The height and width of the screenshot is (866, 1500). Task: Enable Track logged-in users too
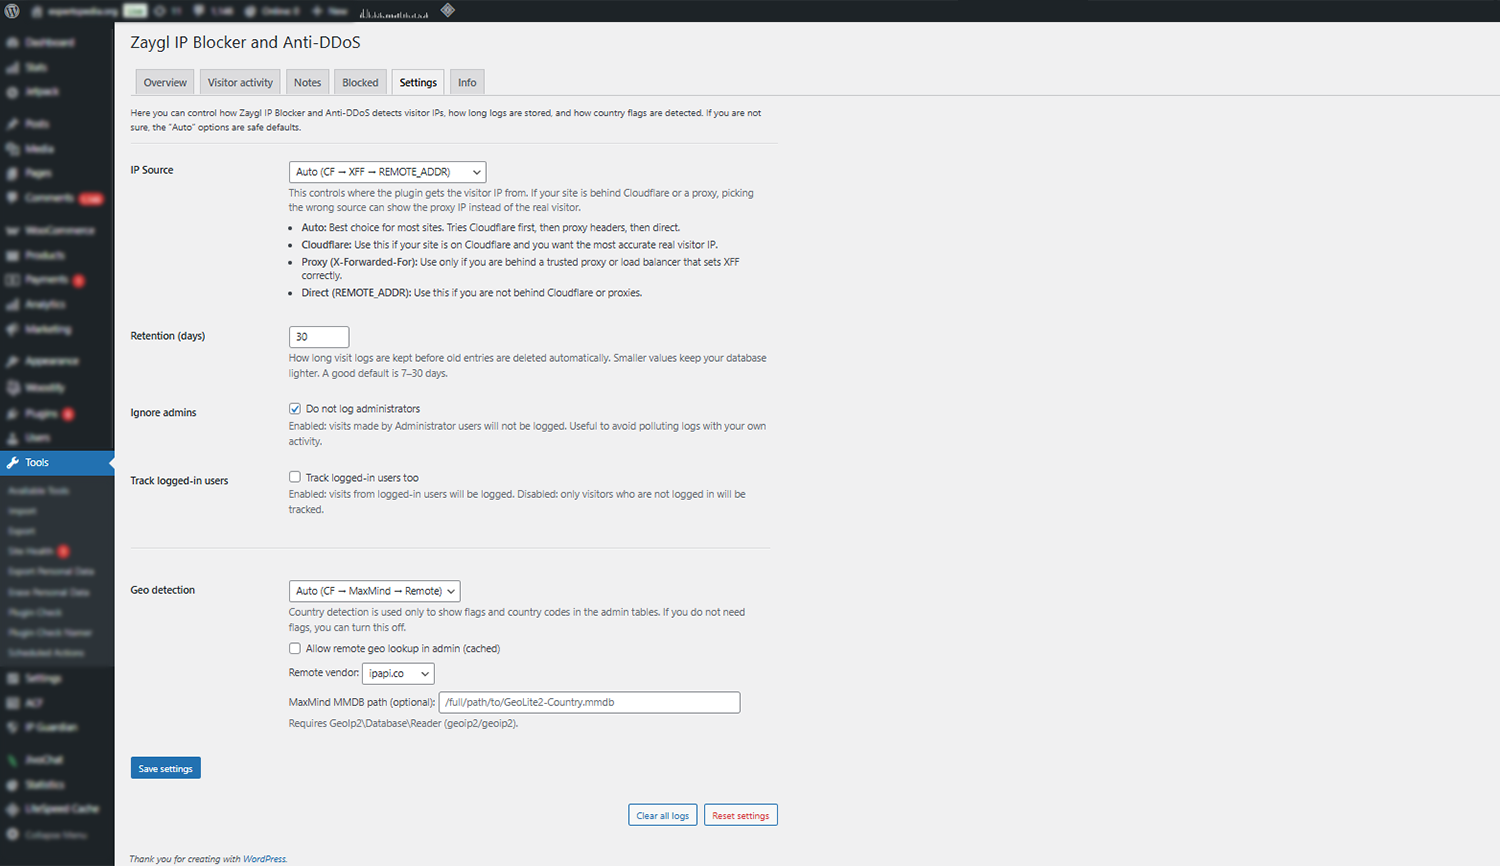[x=294, y=476]
